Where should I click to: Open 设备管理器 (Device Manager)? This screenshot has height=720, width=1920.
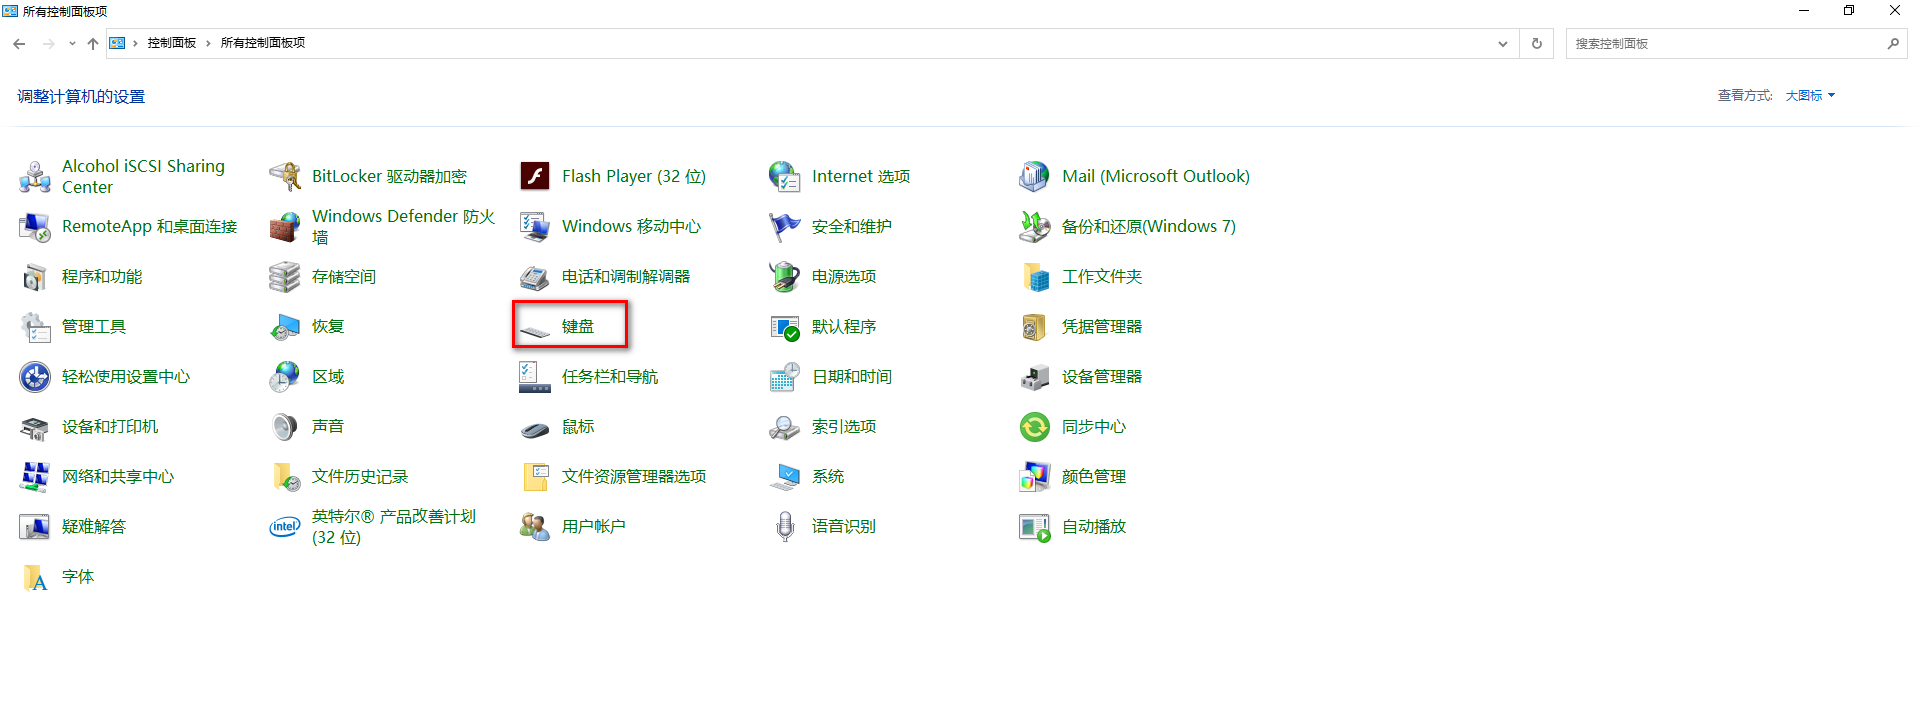click(1101, 376)
